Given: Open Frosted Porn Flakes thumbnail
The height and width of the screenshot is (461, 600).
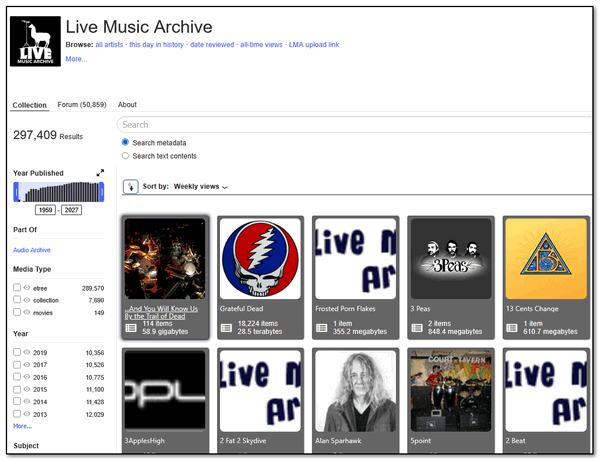Looking at the screenshot, I should pos(355,259).
